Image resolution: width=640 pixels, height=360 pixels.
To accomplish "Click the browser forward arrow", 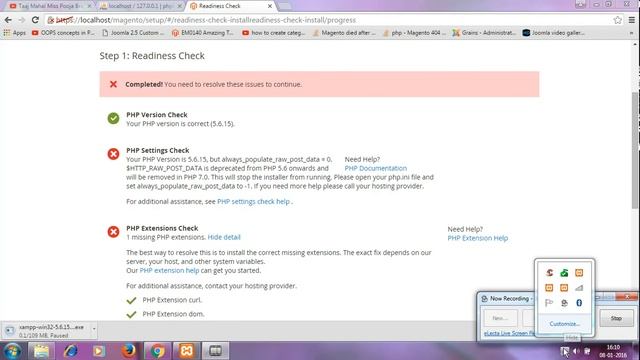I will click(22, 20).
